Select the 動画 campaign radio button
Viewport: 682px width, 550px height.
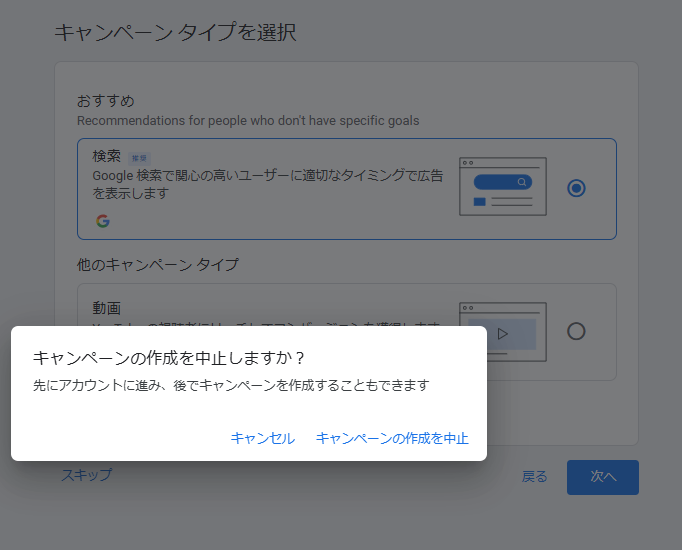(x=576, y=331)
